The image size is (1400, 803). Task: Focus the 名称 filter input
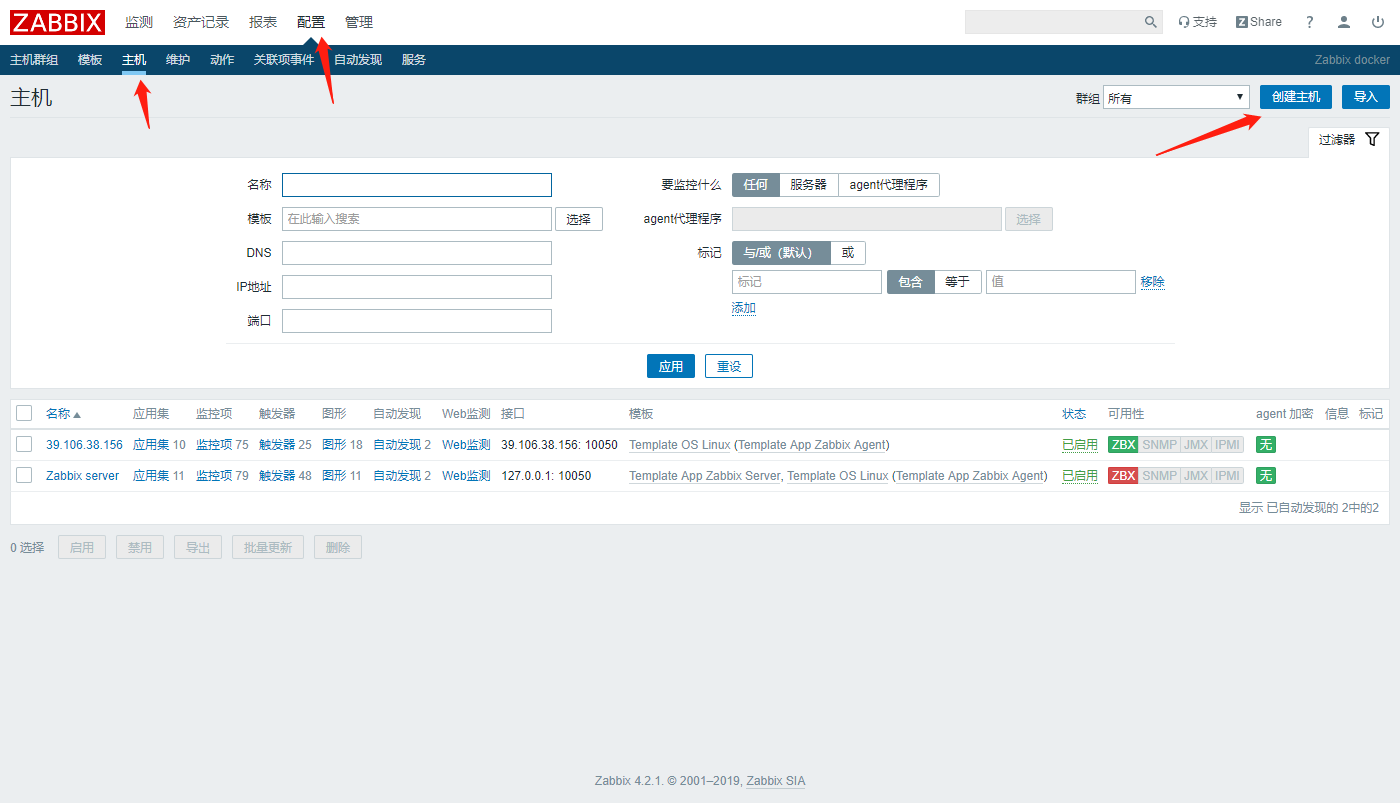click(417, 185)
